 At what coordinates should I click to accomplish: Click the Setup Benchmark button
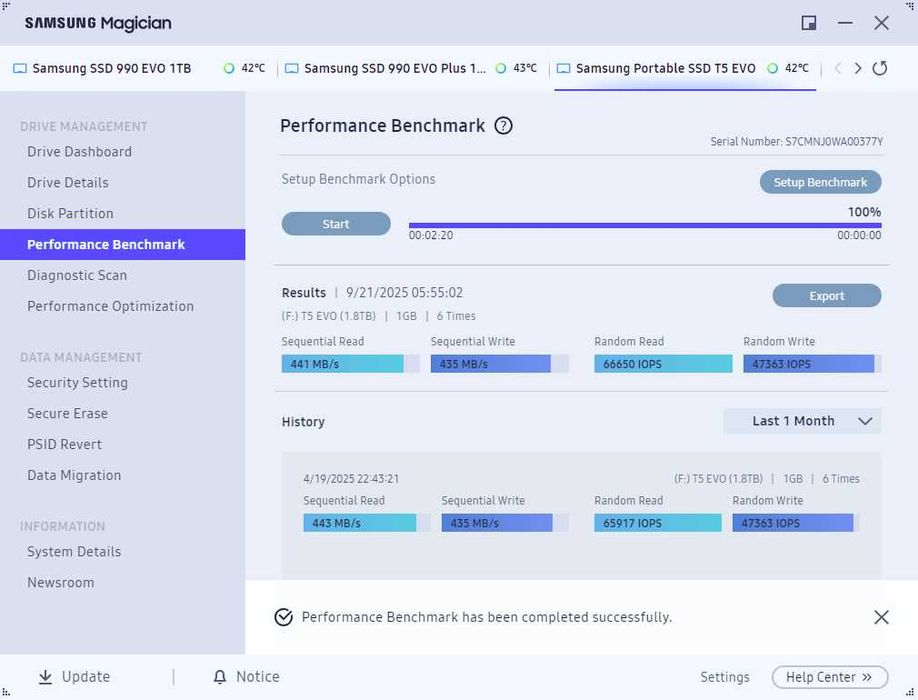point(820,182)
